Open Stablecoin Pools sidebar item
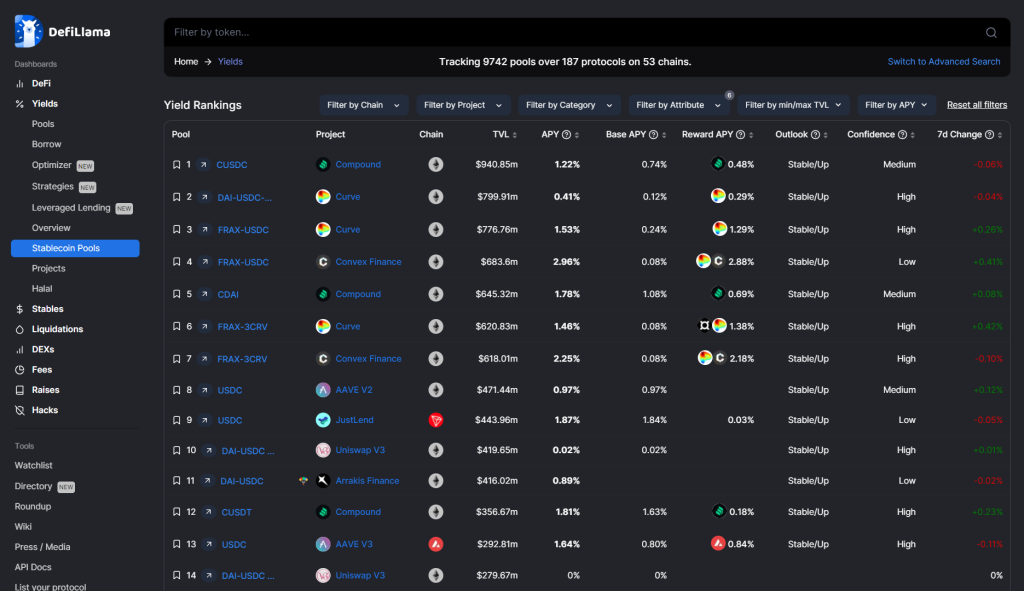 coord(75,248)
